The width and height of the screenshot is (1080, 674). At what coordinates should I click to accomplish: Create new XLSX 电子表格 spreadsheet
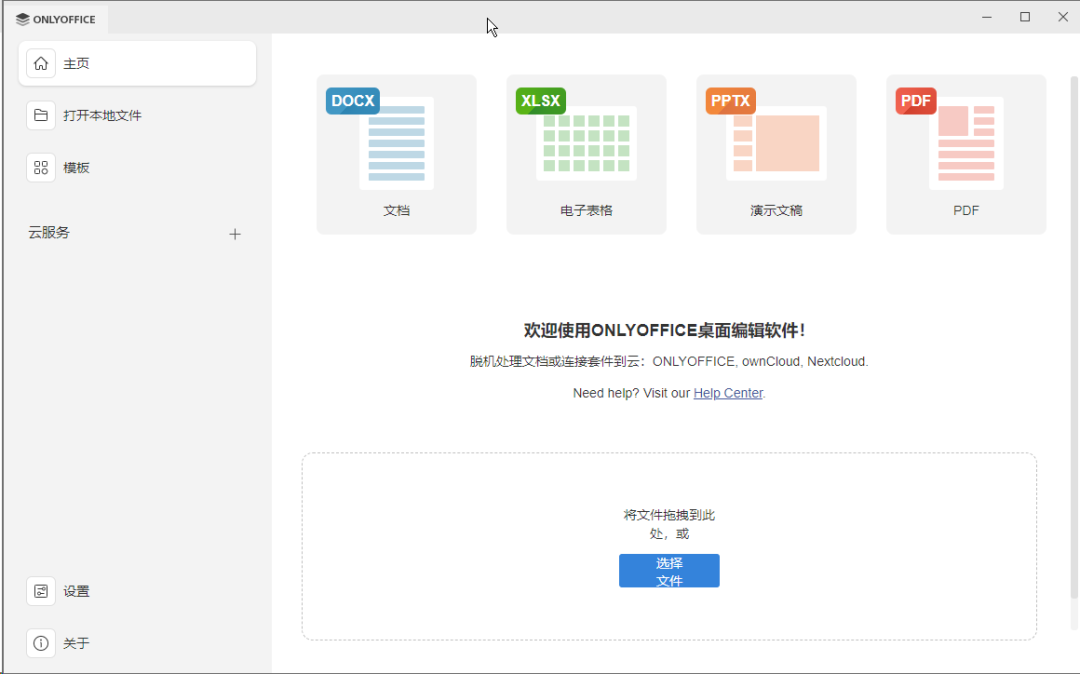pyautogui.click(x=586, y=154)
